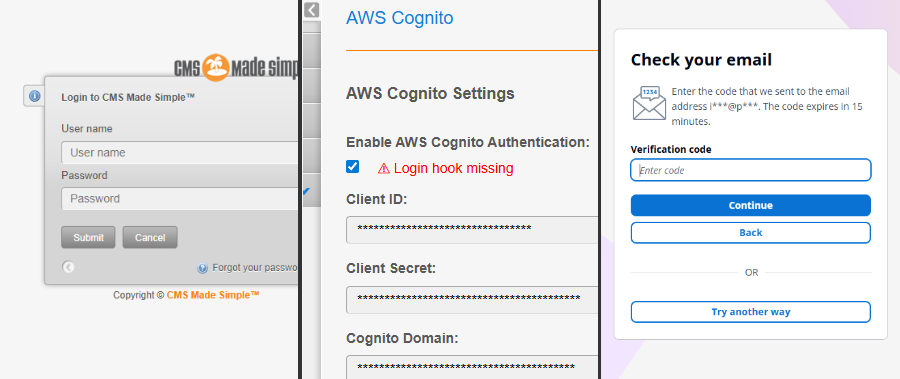Click the Client Secret masked field
The width and height of the screenshot is (900, 379).
click(x=472, y=300)
